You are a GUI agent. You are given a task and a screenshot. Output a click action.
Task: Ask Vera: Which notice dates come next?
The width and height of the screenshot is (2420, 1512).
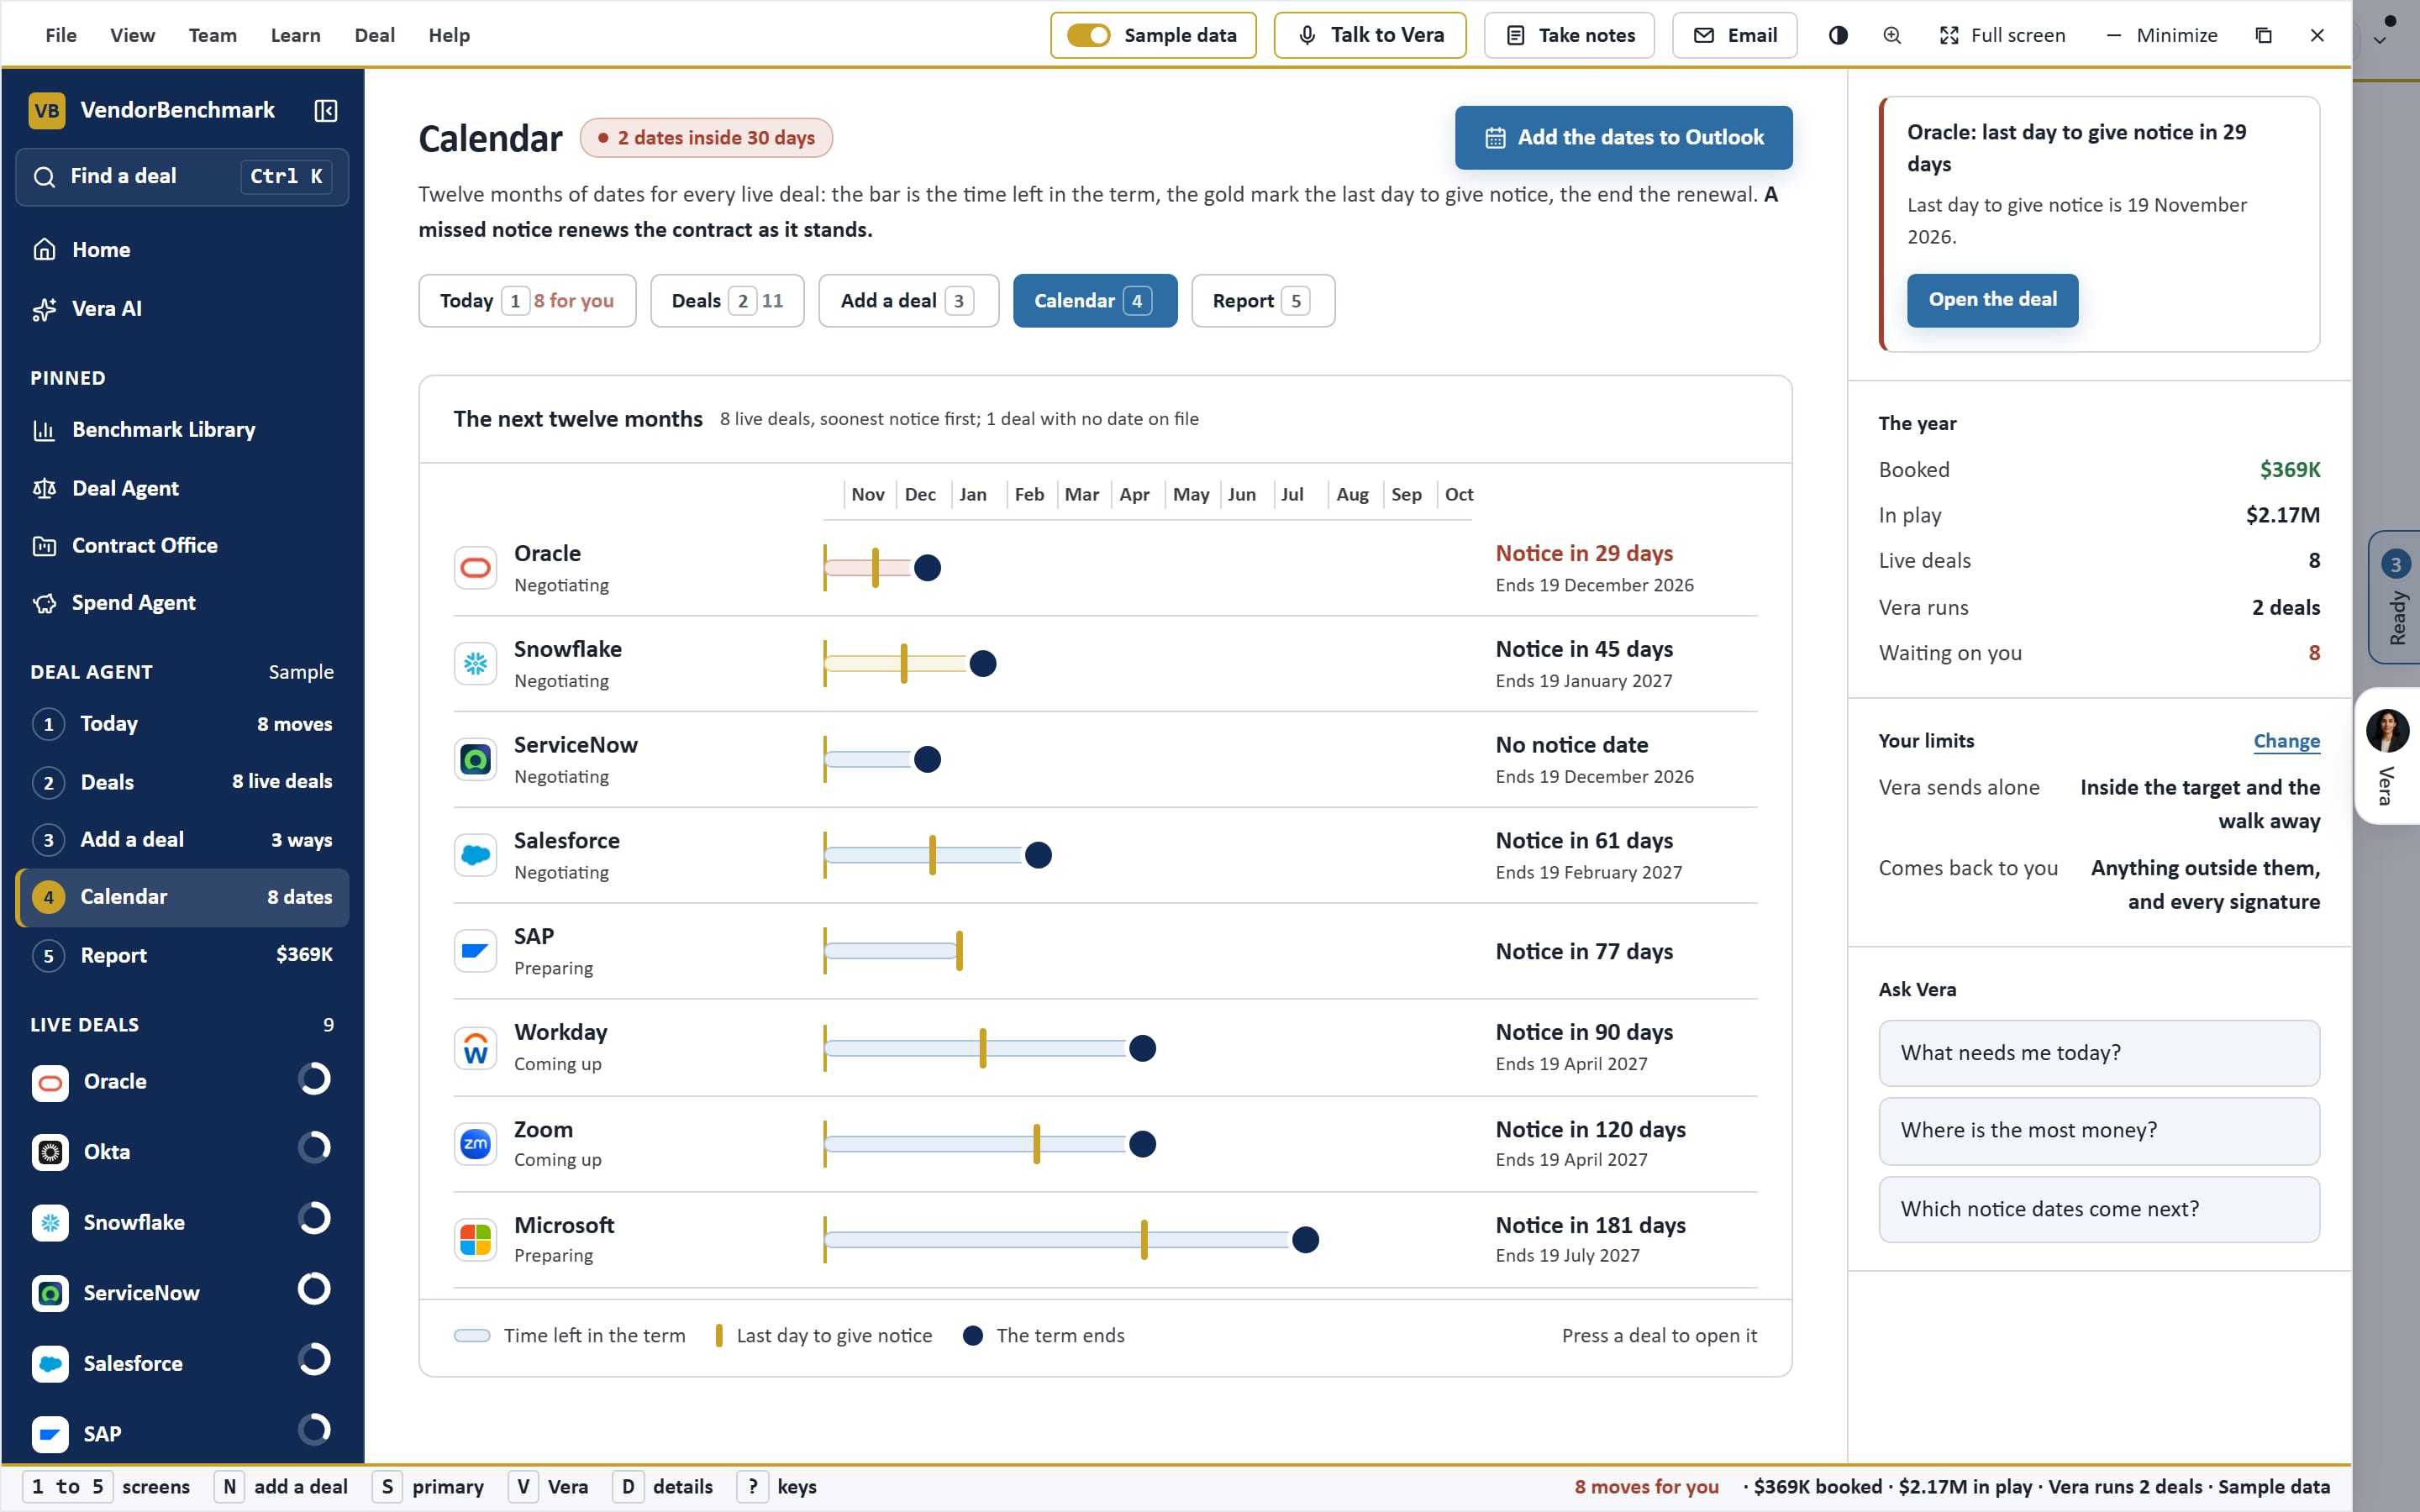pyautogui.click(x=2098, y=1209)
